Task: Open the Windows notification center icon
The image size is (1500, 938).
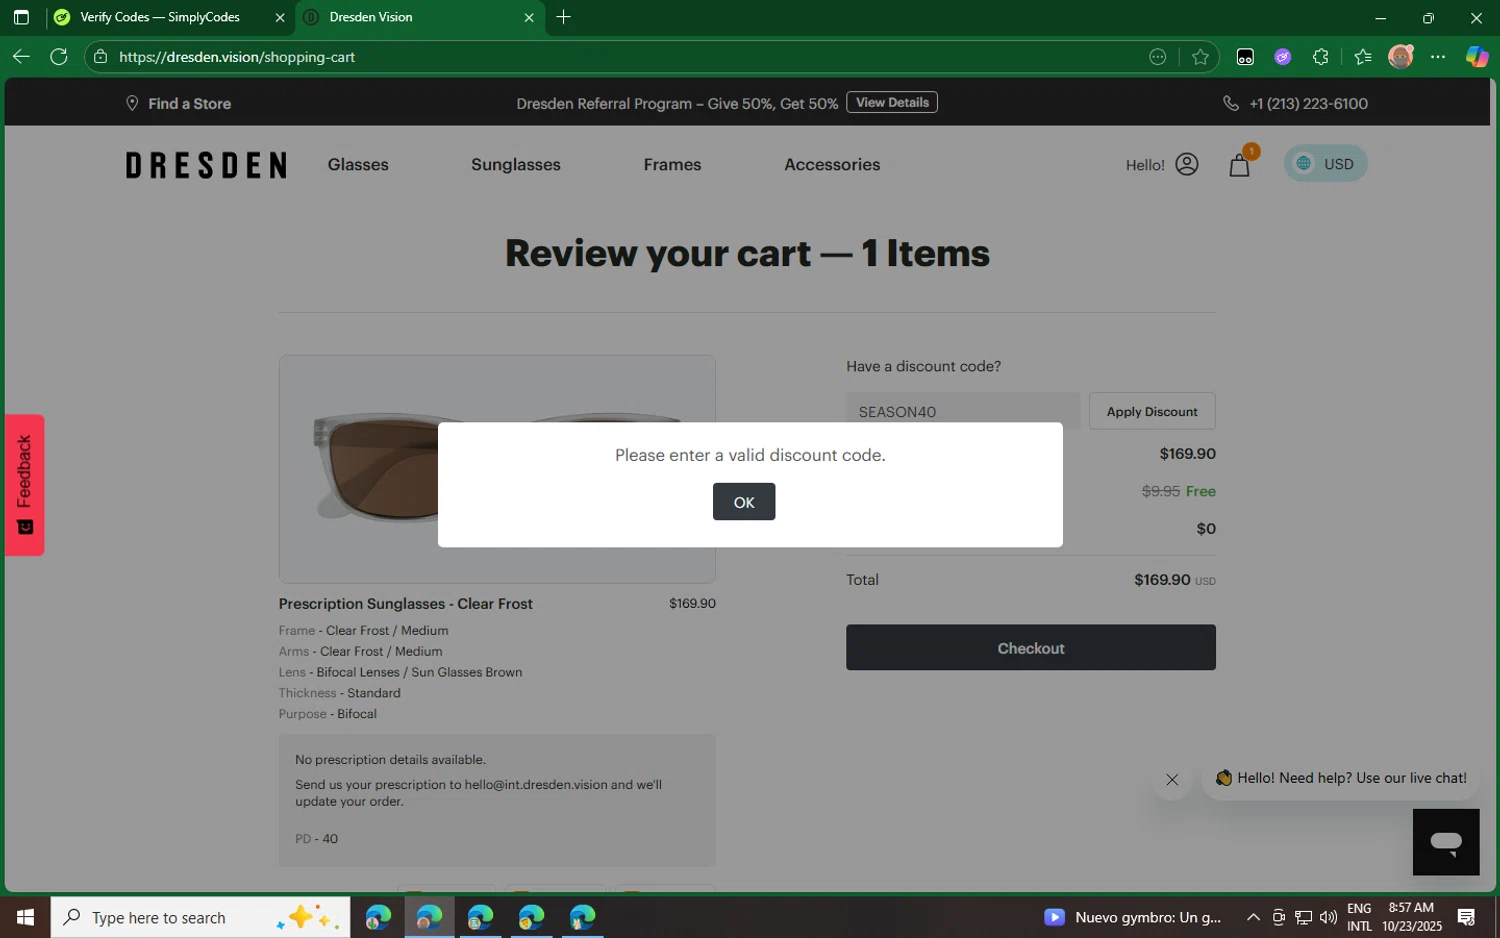Action: click(x=1467, y=917)
